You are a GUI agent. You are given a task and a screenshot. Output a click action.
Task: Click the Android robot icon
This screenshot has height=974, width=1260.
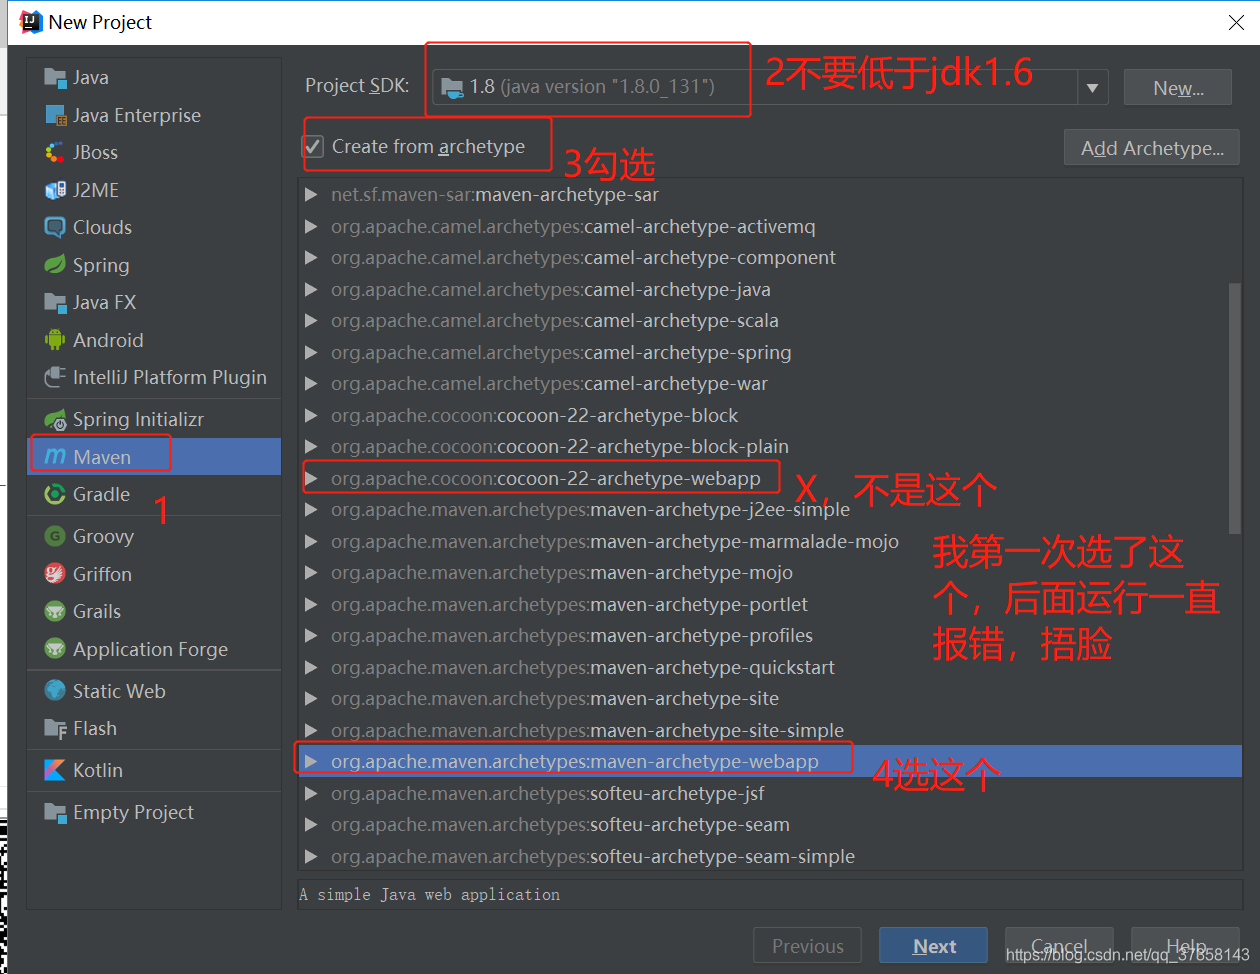55,340
